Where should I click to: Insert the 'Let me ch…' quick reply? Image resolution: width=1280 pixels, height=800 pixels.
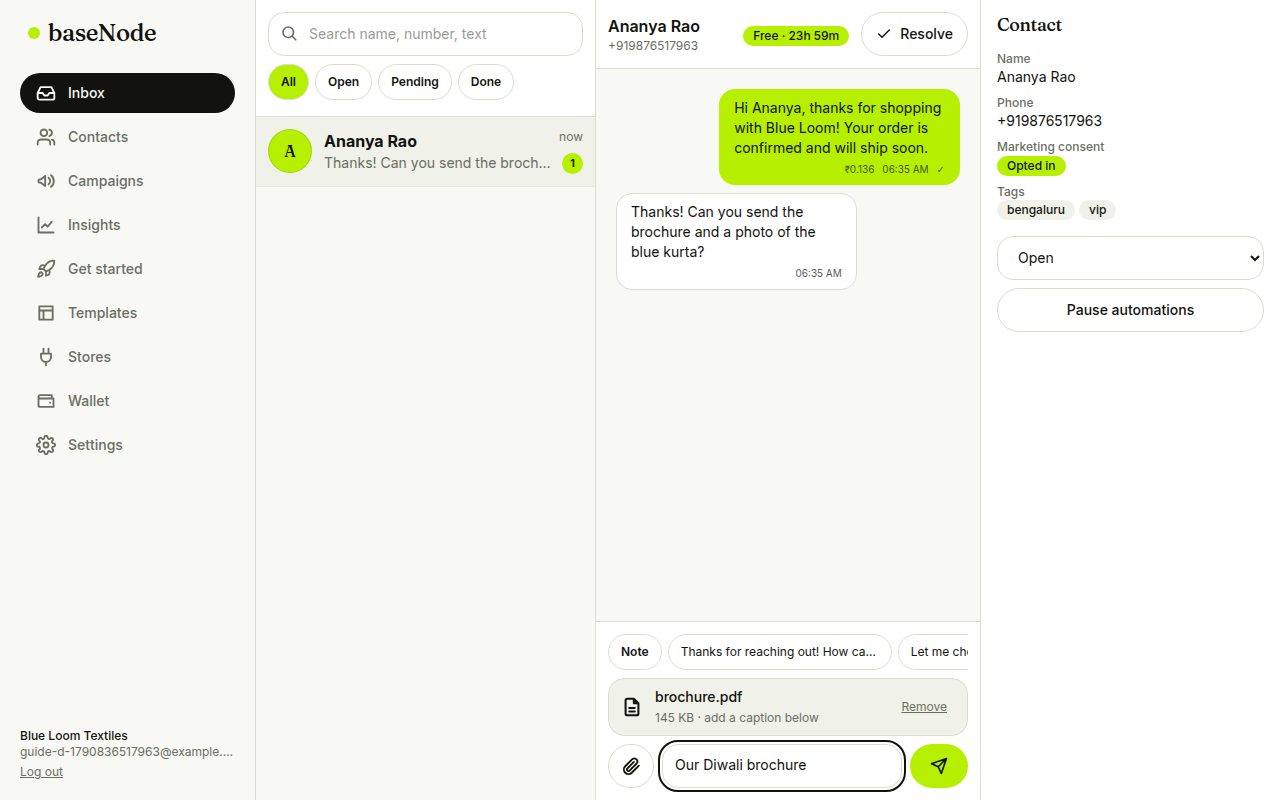click(x=933, y=652)
